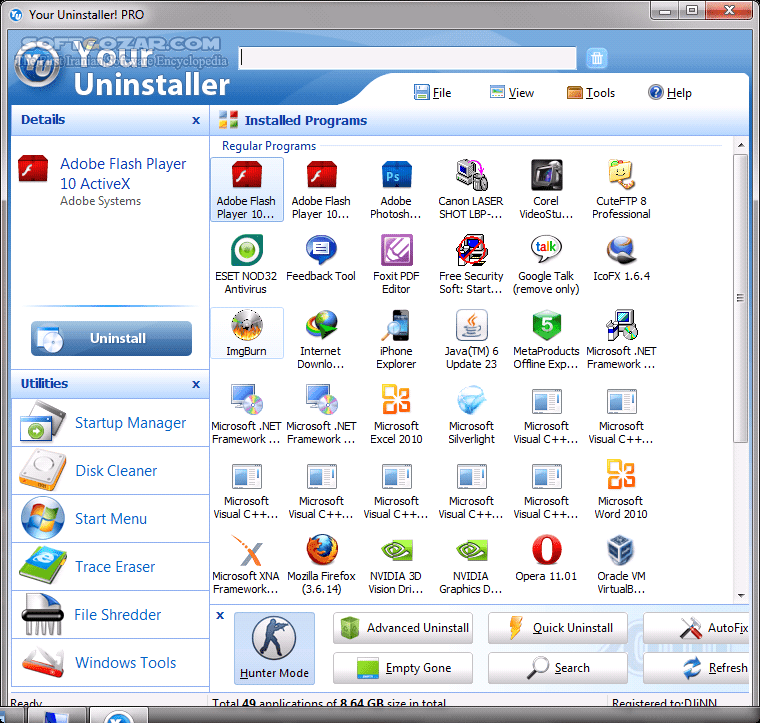Click scrollbar up arrow in programs list
760x723 pixels.
pos(741,145)
